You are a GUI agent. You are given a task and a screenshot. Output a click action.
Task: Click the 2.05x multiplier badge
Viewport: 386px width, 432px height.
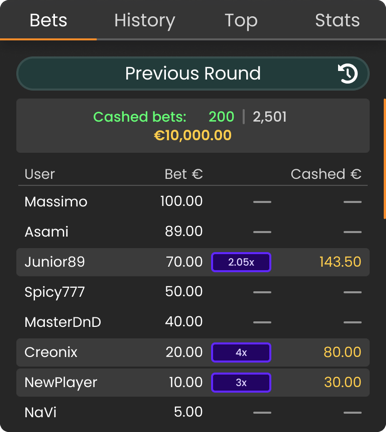click(241, 262)
